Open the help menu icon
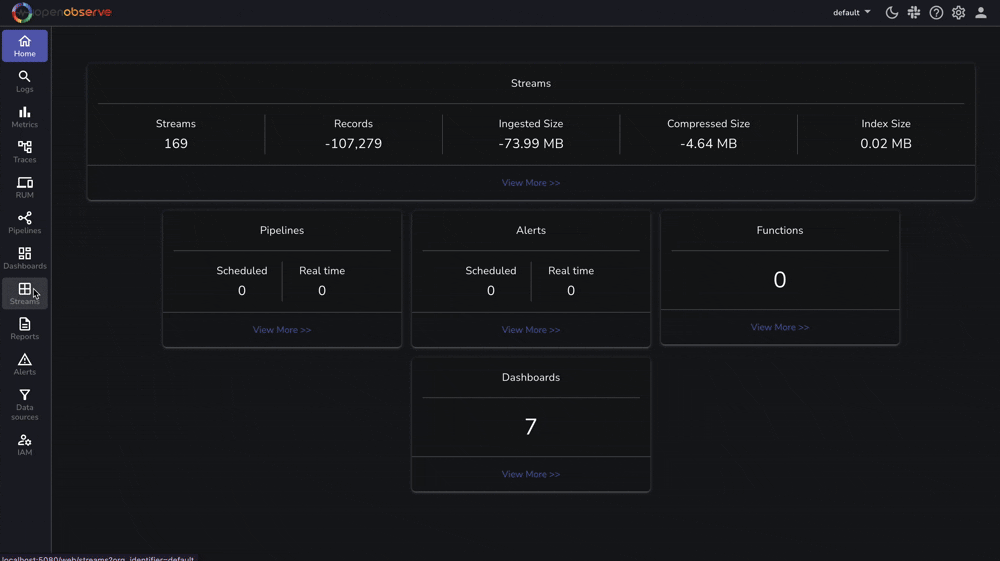 [x=936, y=13]
